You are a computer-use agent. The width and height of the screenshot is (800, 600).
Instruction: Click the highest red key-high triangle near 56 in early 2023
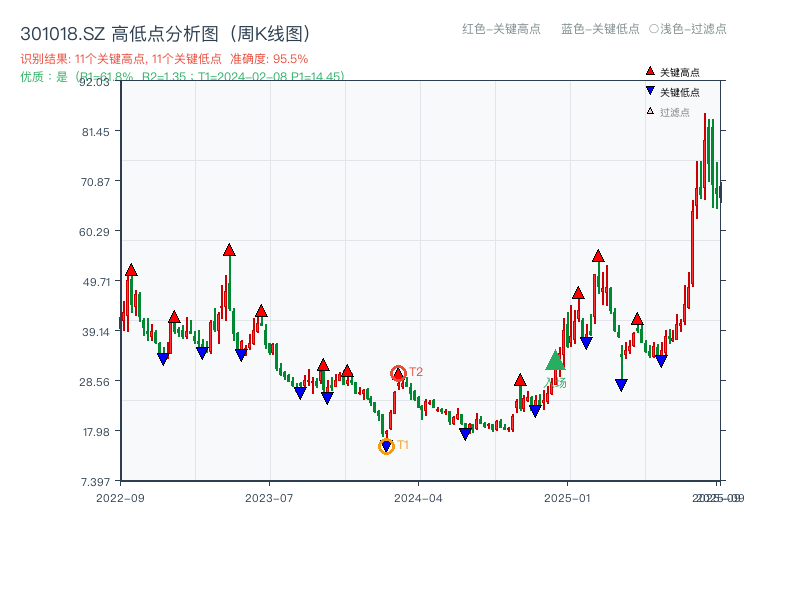pos(229,250)
